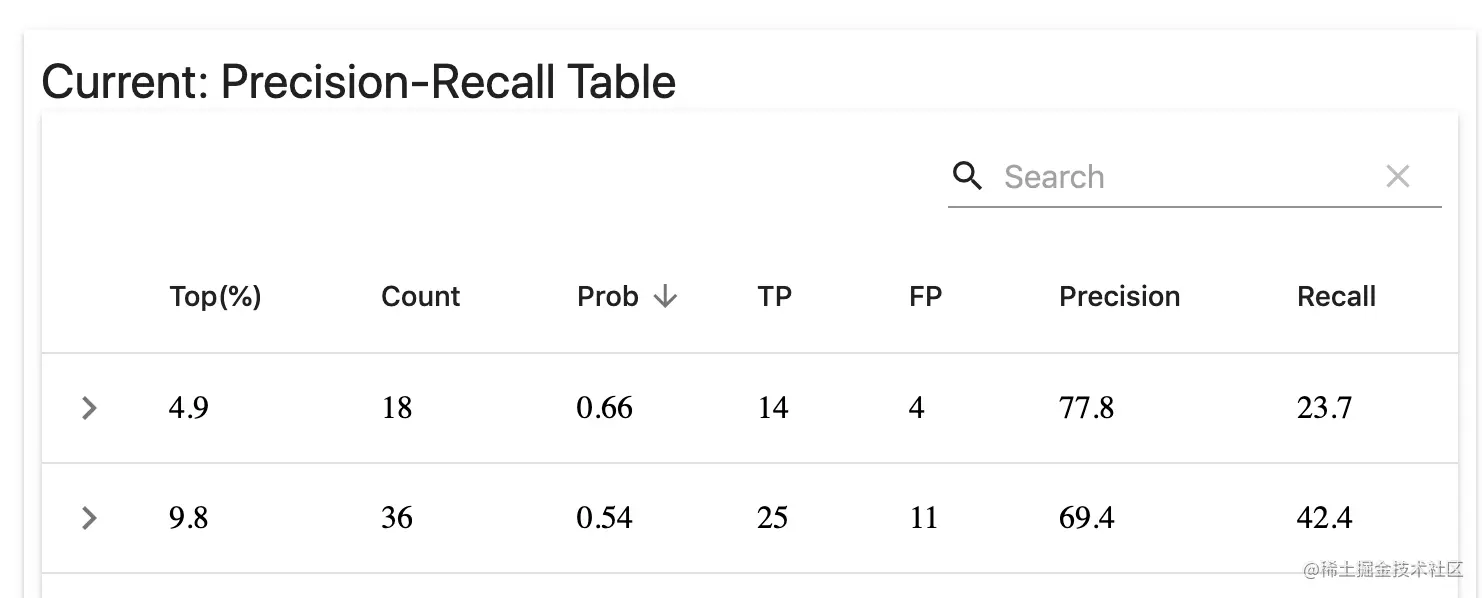This screenshot has width=1482, height=598.
Task: Sort by the Top(%) column header
Action: (215, 297)
